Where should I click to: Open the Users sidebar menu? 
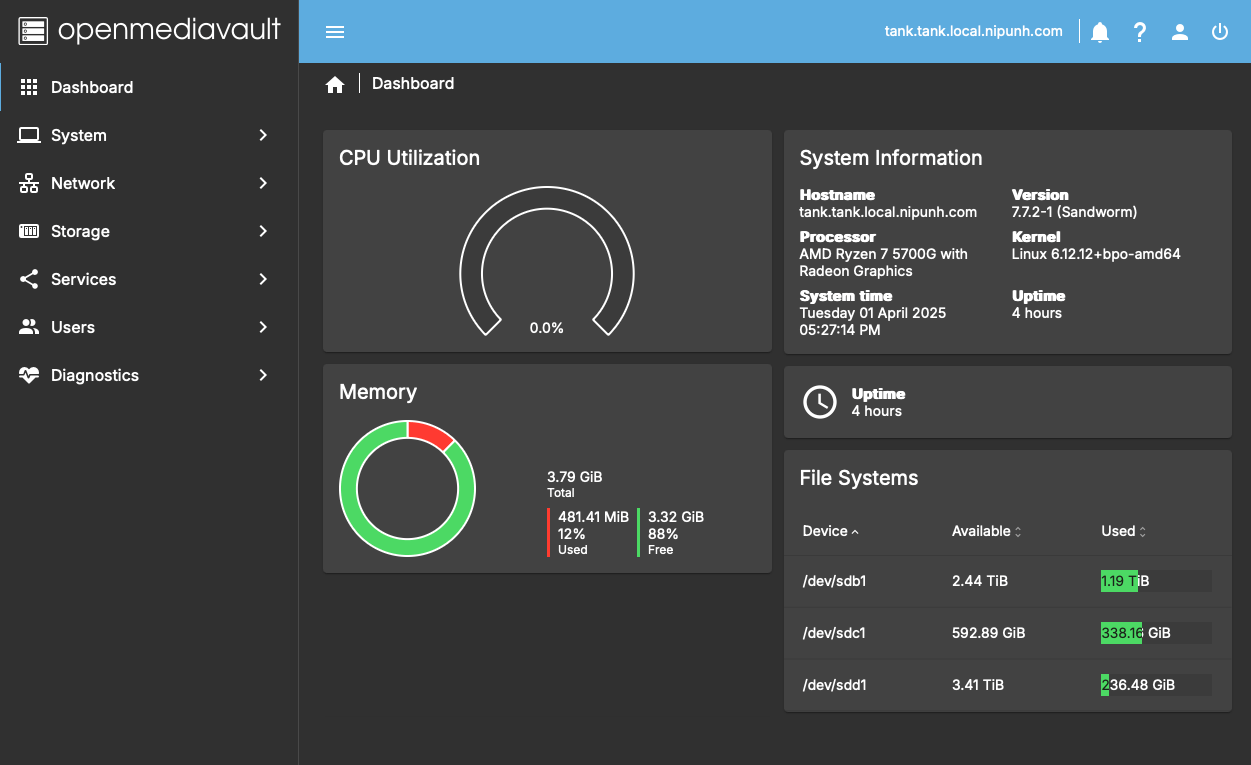click(x=73, y=327)
